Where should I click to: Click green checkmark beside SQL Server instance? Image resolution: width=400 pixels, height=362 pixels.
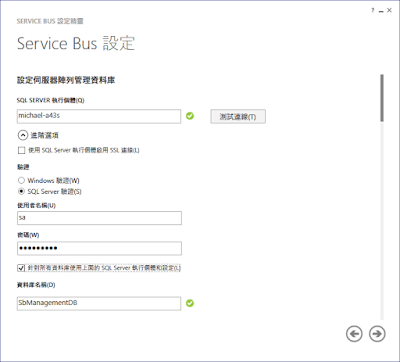coord(190,116)
